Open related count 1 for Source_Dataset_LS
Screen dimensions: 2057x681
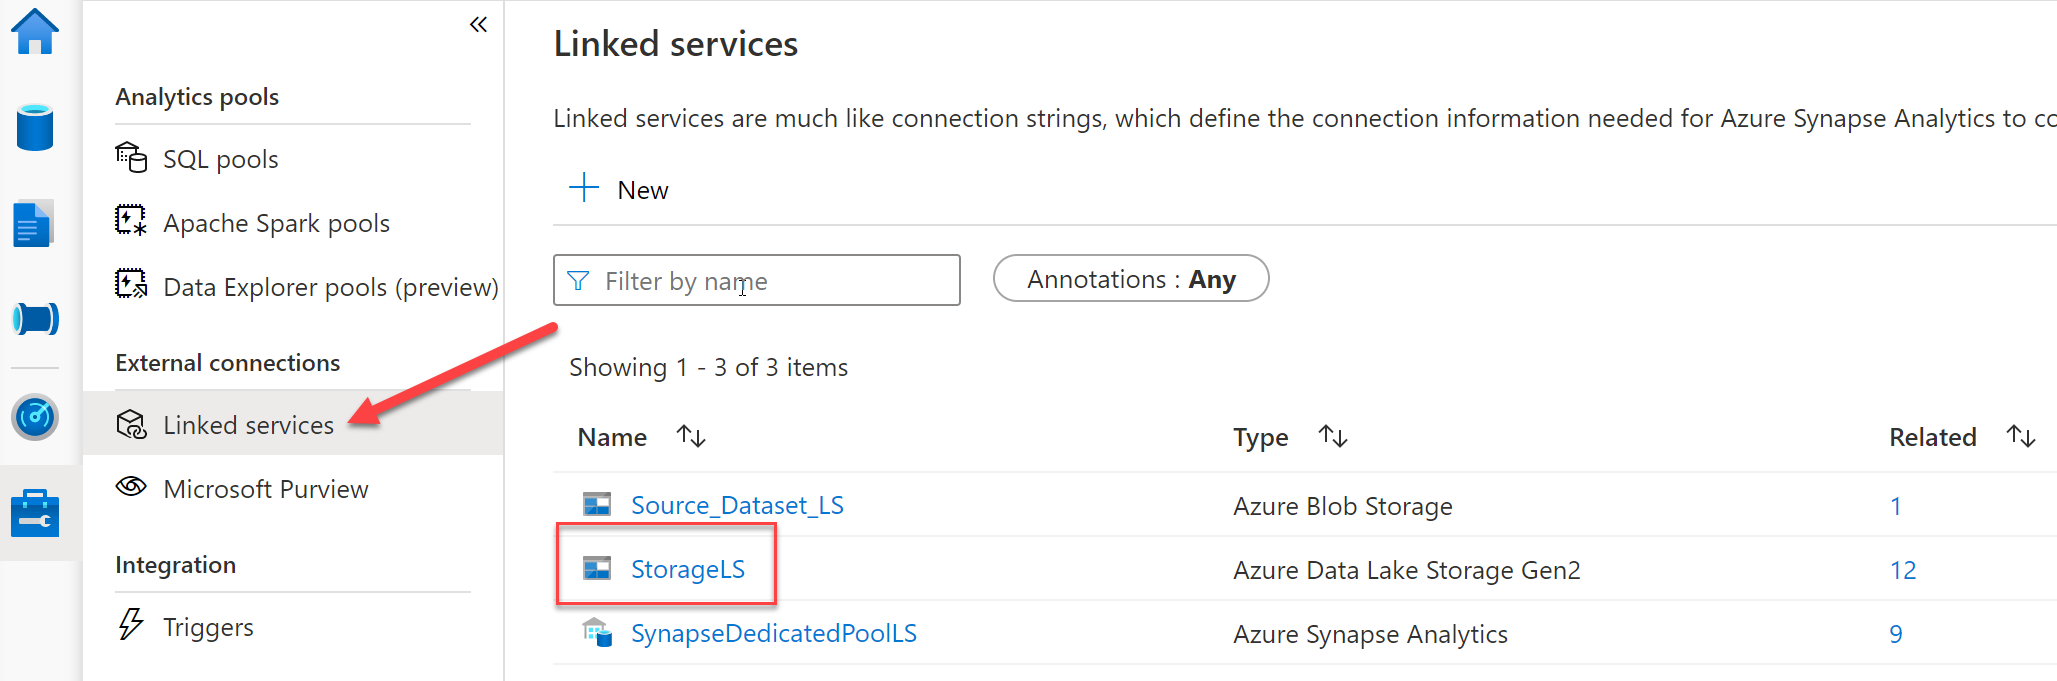point(1895,506)
